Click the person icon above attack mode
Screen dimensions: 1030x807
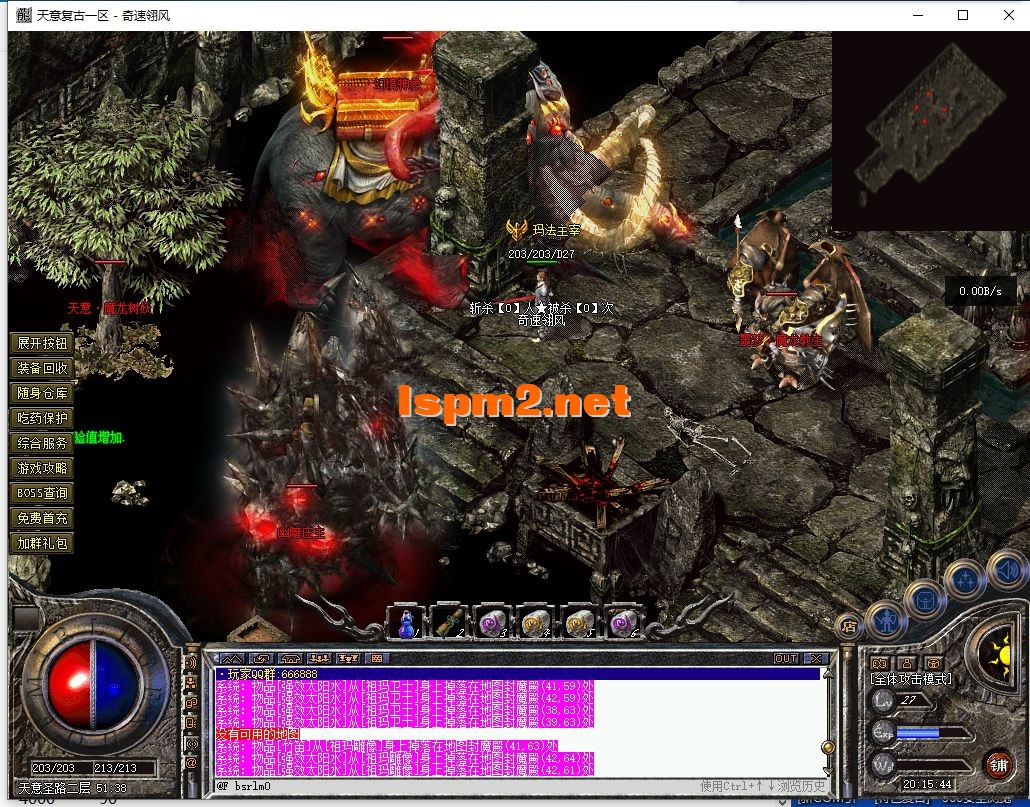click(x=907, y=663)
